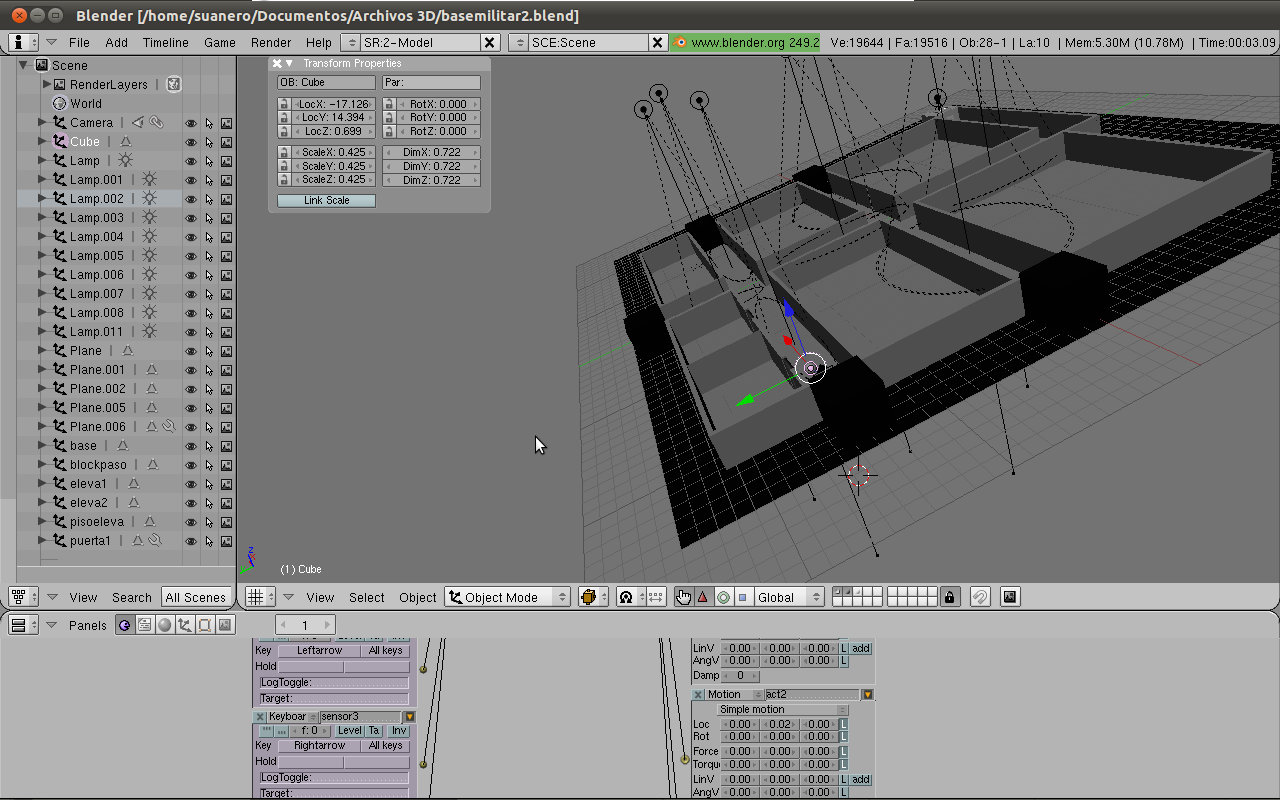Click the Inv button on sensor3

point(399,731)
